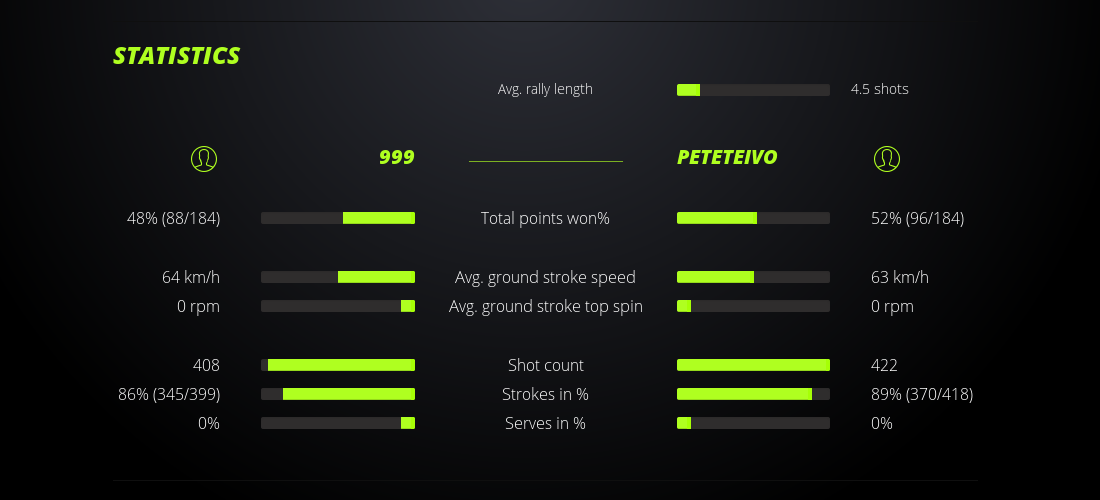Click the Avg. ground stroke top spin label

click(545, 306)
